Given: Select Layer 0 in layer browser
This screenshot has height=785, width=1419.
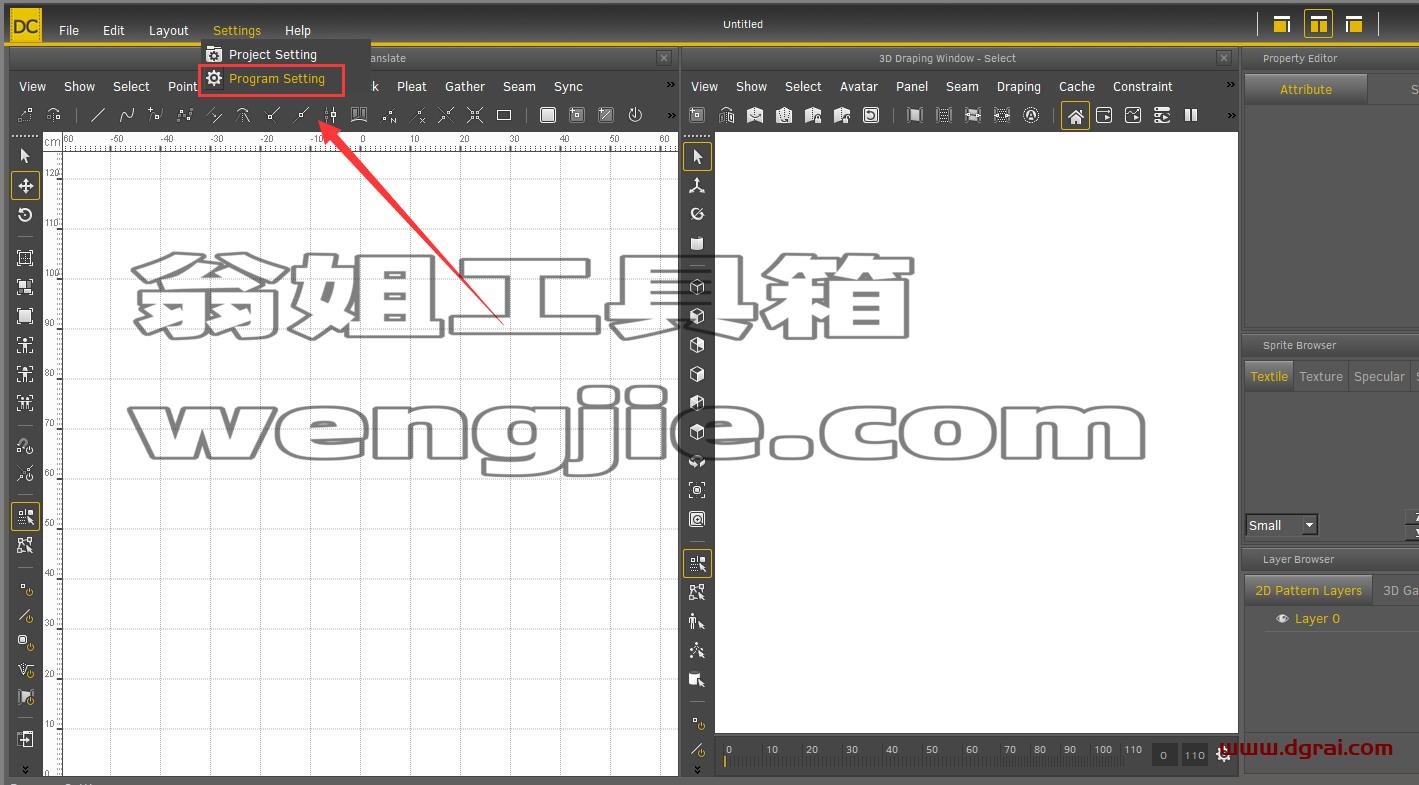Looking at the screenshot, I should 1317,619.
